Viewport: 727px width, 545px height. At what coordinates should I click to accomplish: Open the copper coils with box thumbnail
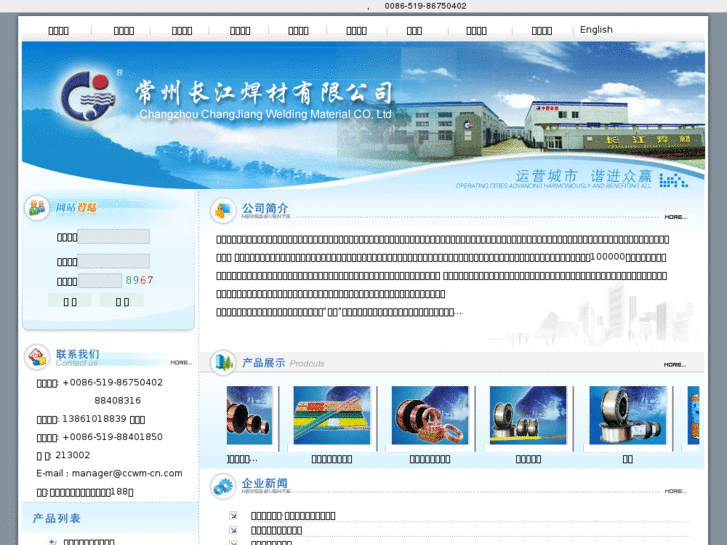430,415
